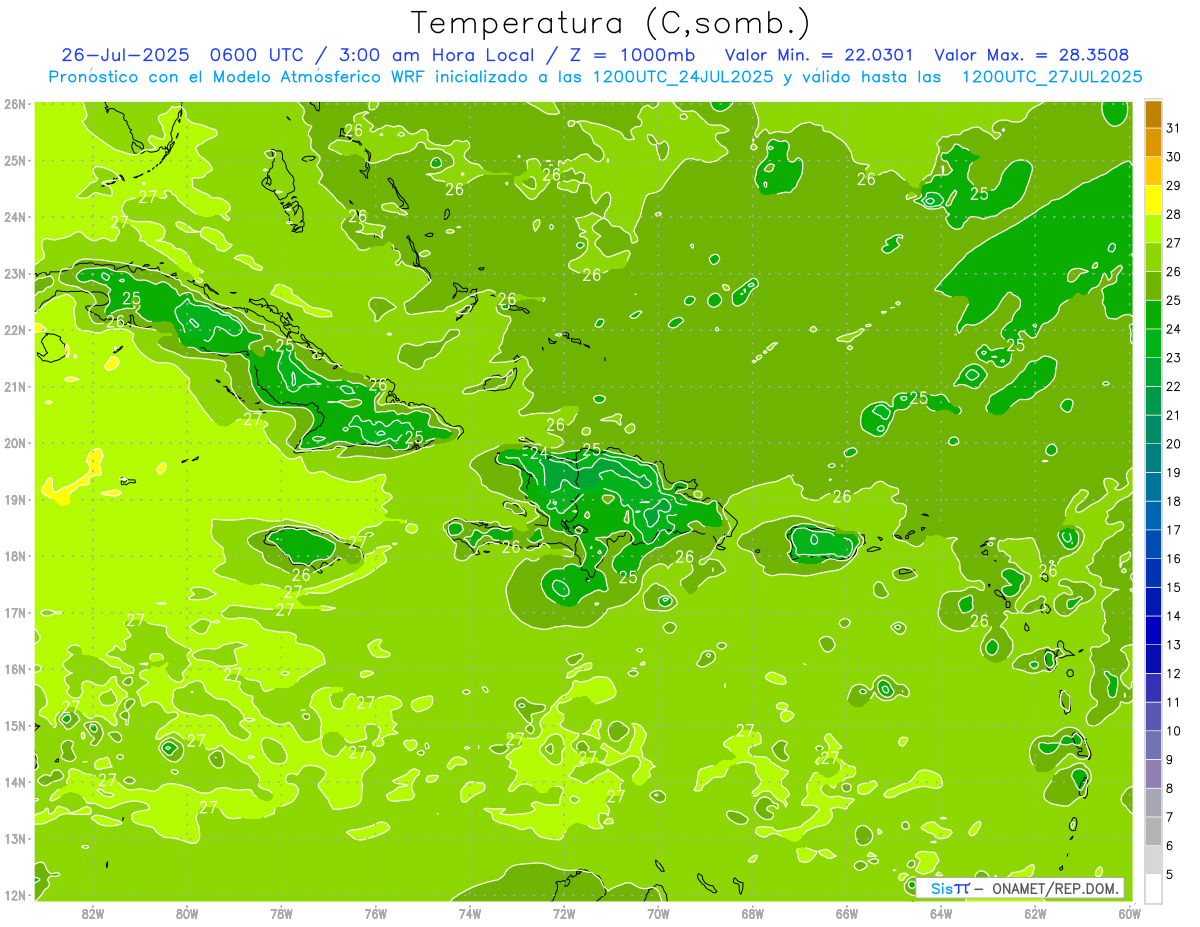Click latitude label '13N'
Viewport: 1200px width, 927px height.
(14, 839)
